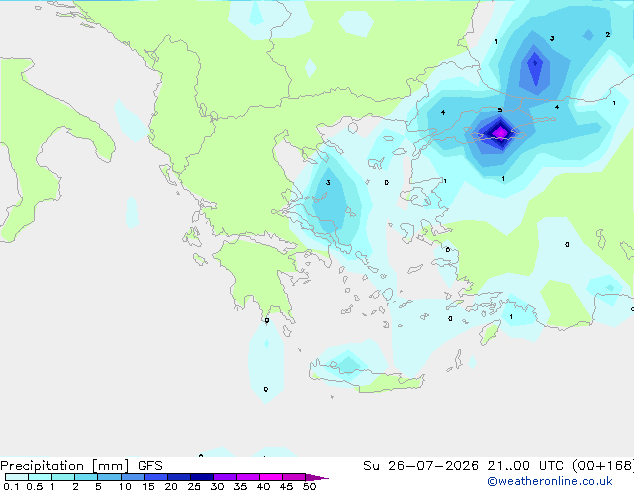Select the magenta legend swatch between 40 and 45

point(271,477)
